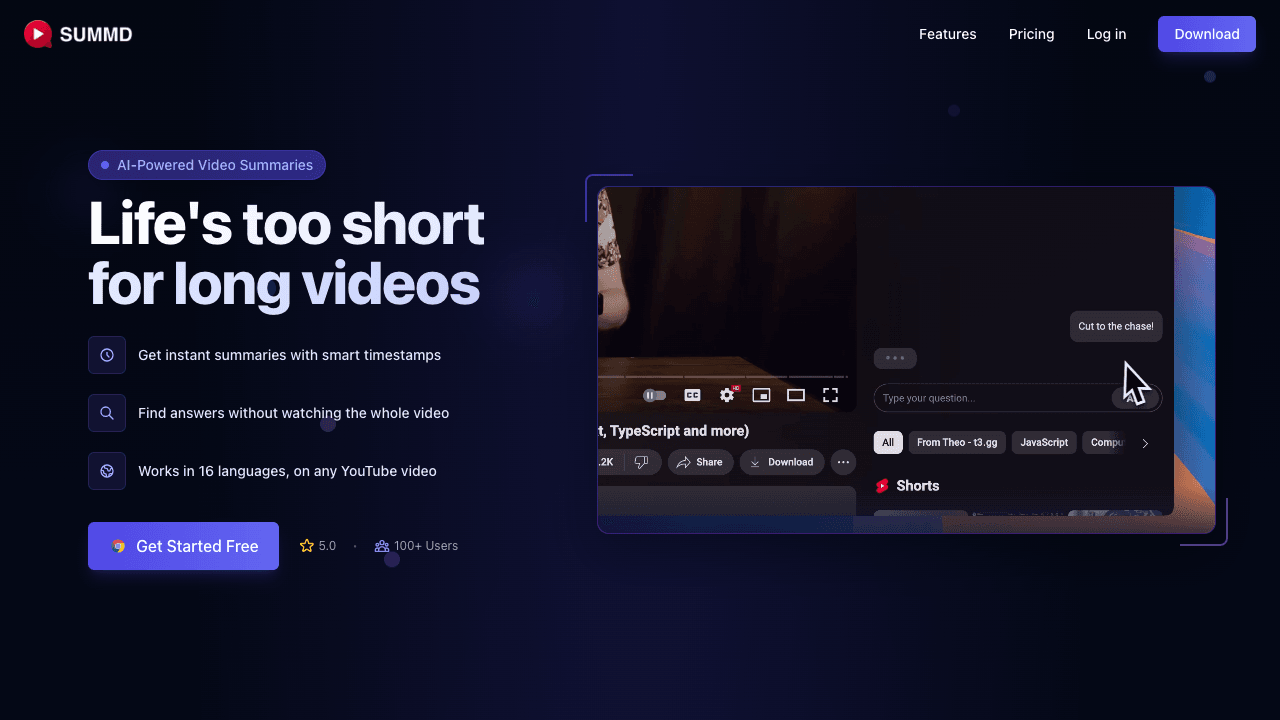Enter fullscreen with the fullscreen icon
Screen dimensions: 1280x720
click(x=830, y=395)
